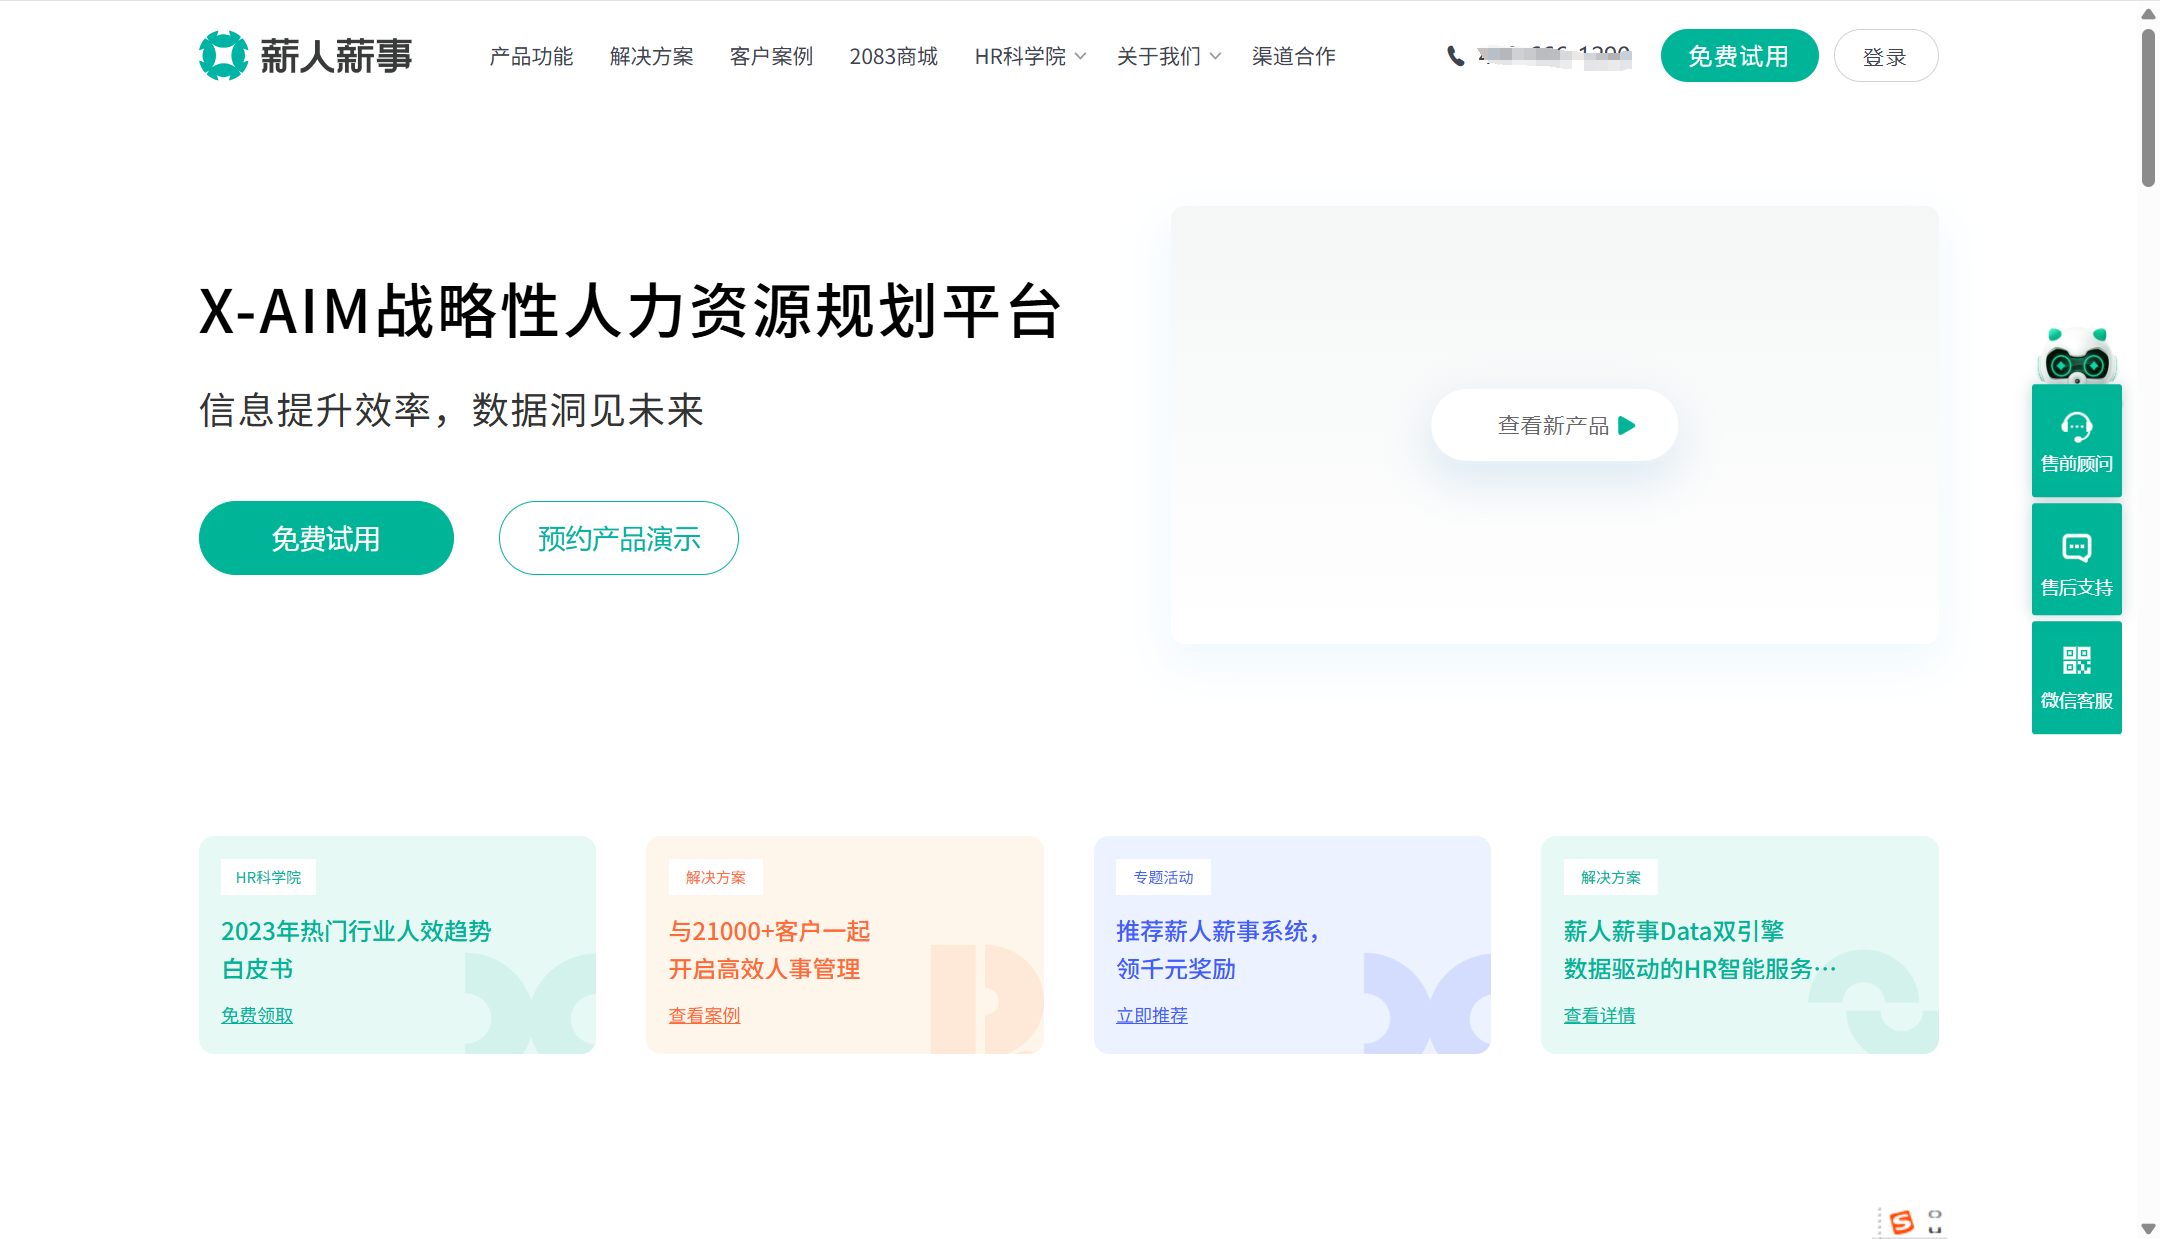Expand the 关于我们 dropdown menu
Viewport: 2160px width, 1239px height.
[1160, 56]
